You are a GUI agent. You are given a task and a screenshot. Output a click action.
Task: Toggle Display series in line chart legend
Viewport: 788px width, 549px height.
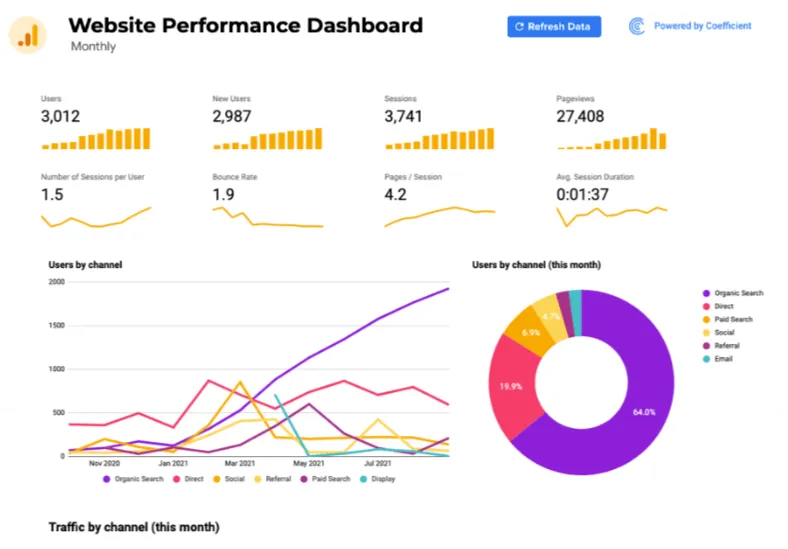click(377, 479)
